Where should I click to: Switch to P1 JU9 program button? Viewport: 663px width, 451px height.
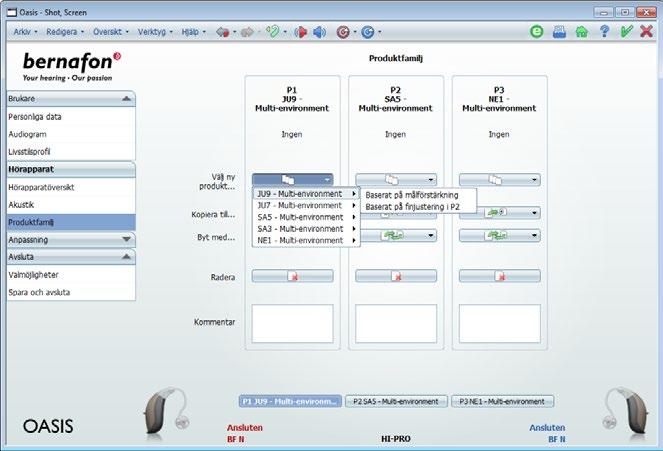[290, 401]
